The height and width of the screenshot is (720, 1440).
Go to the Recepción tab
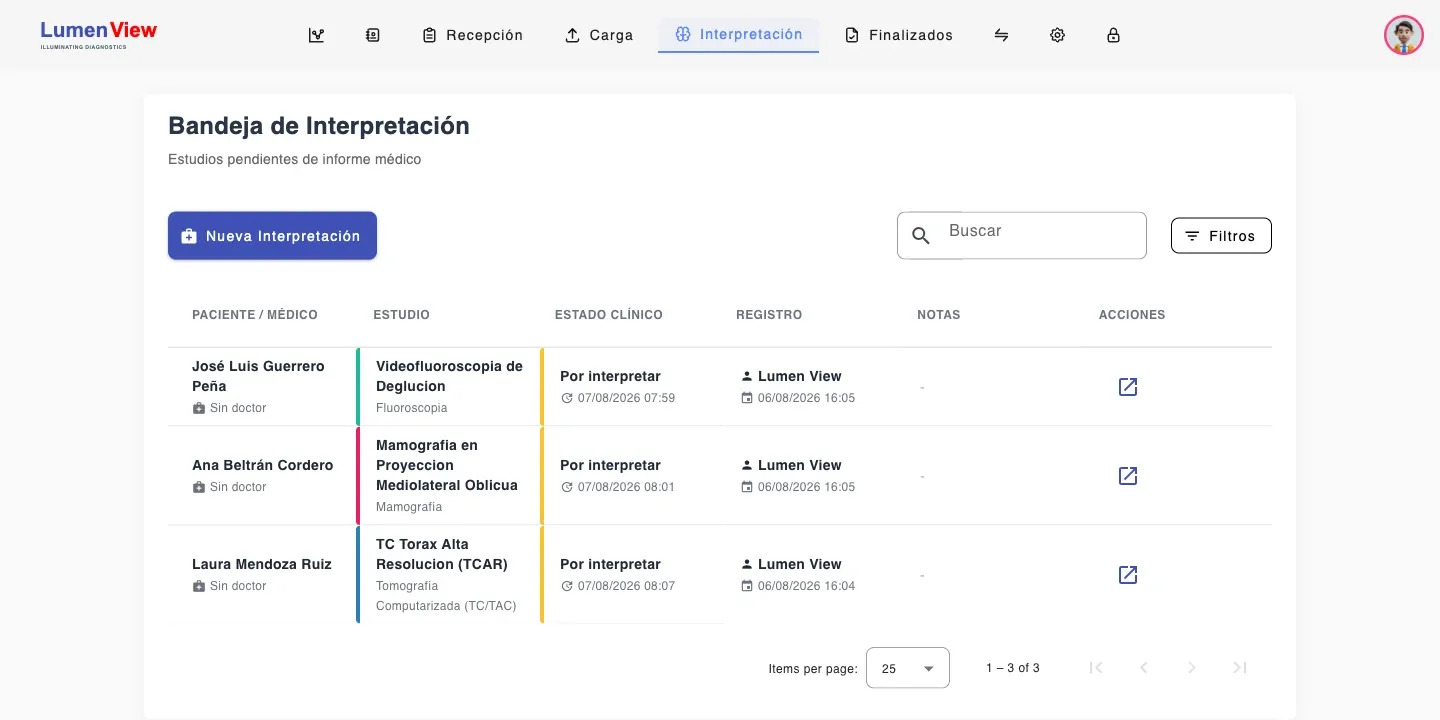pos(473,35)
